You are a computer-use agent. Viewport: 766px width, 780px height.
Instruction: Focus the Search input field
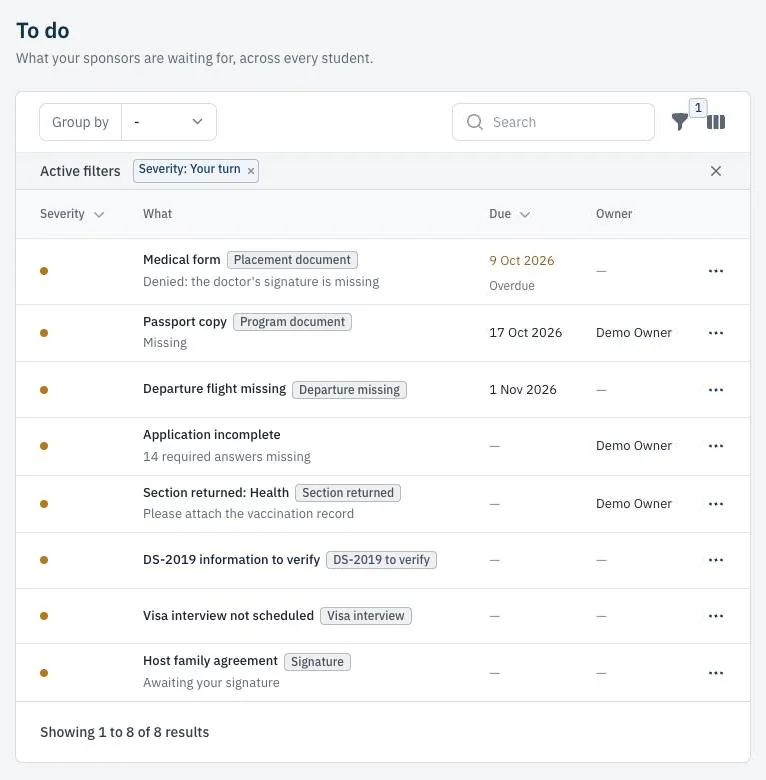pyautogui.click(x=553, y=122)
